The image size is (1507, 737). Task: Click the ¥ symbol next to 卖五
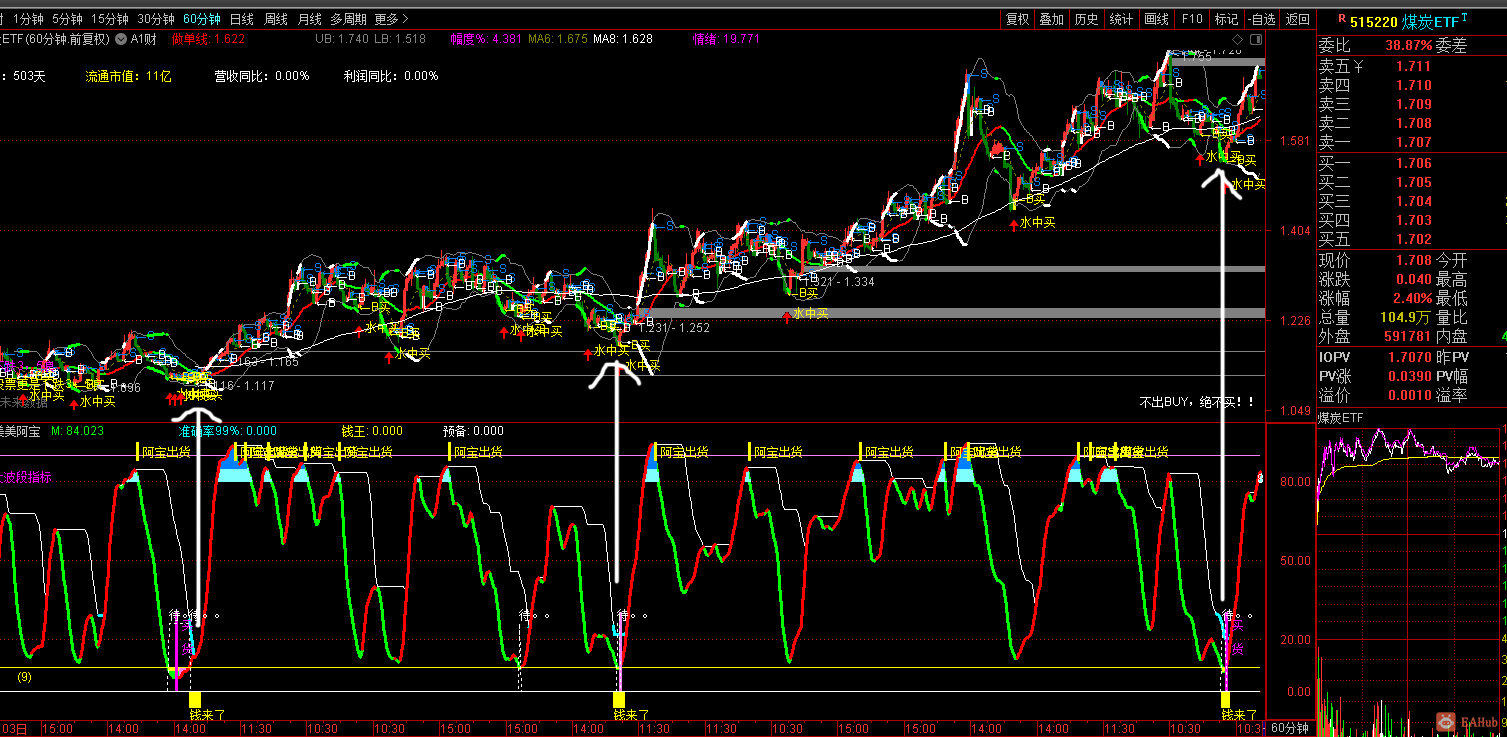[x=1356, y=67]
